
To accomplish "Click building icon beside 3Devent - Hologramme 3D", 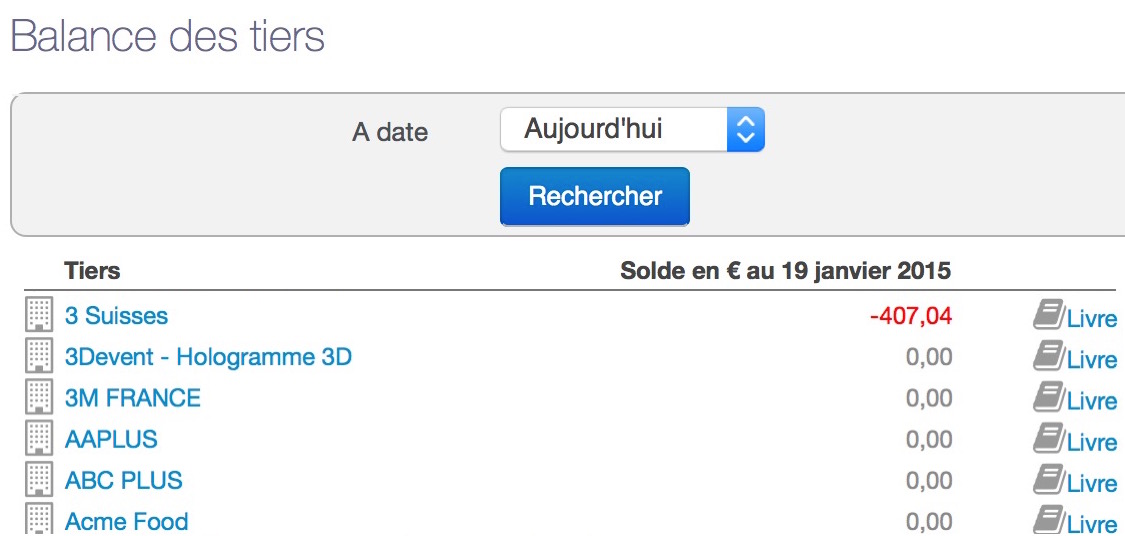I will 38,356.
